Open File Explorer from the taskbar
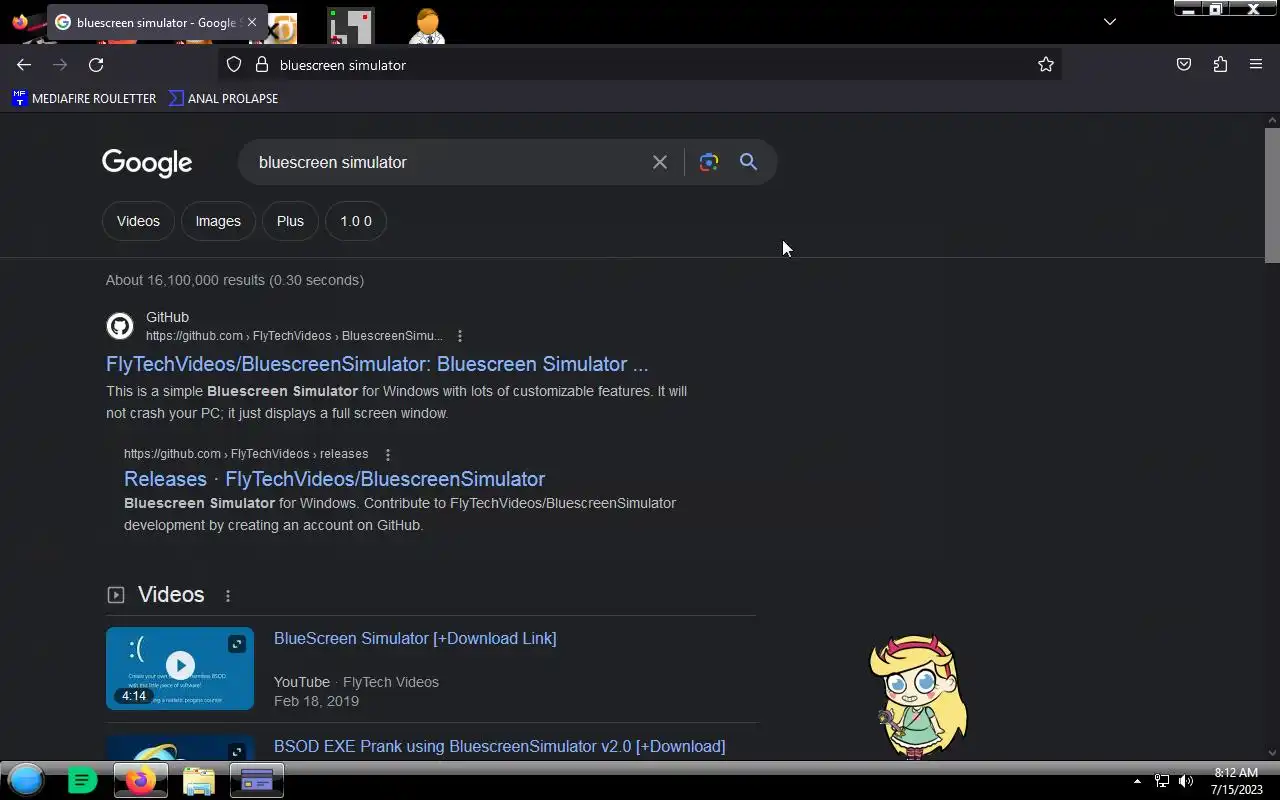This screenshot has height=800, width=1280. 199,780
